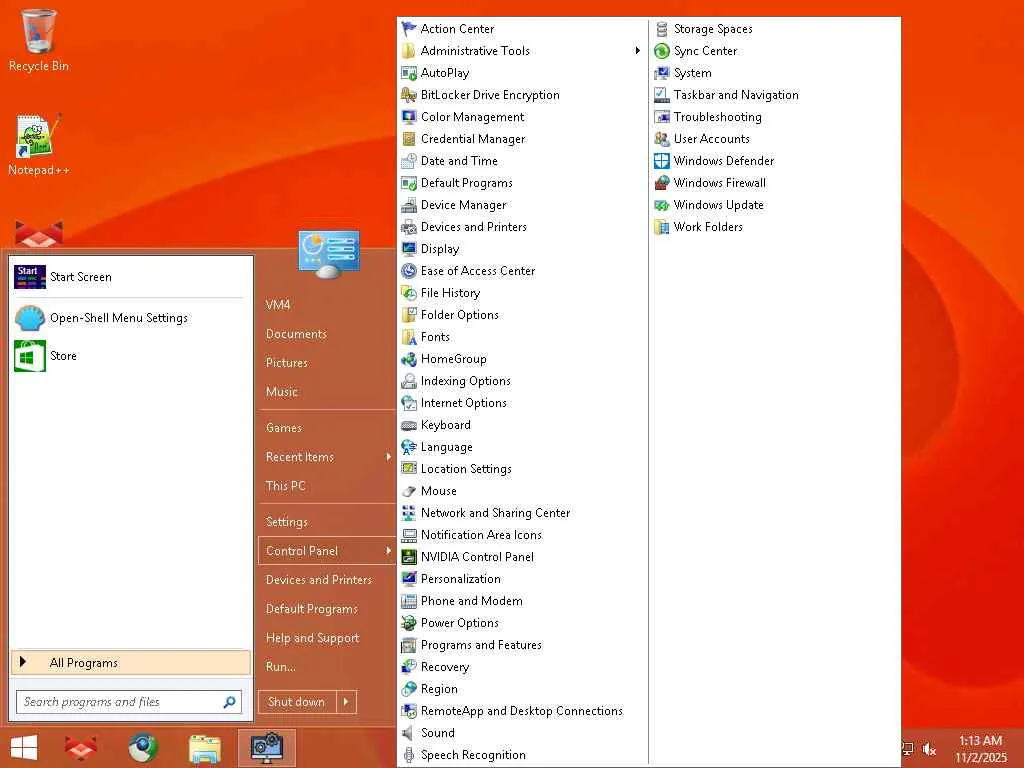Open Device Manager icon

click(x=409, y=205)
